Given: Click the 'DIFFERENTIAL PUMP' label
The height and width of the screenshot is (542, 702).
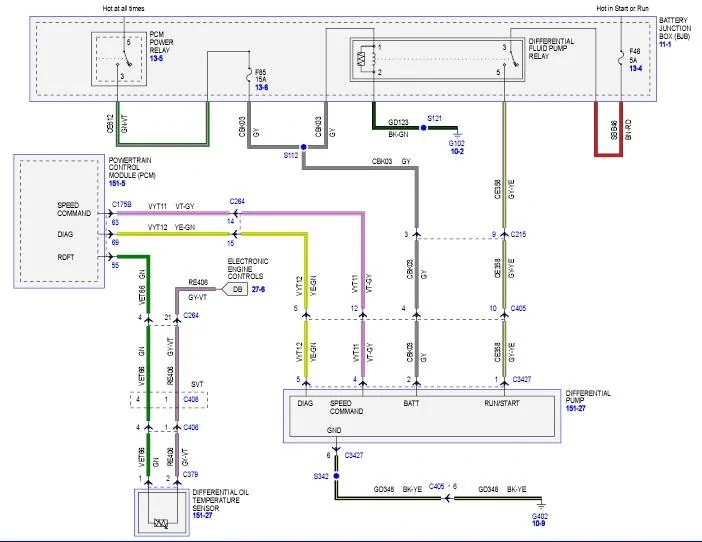Looking at the screenshot, I should pyautogui.click(x=588, y=397).
